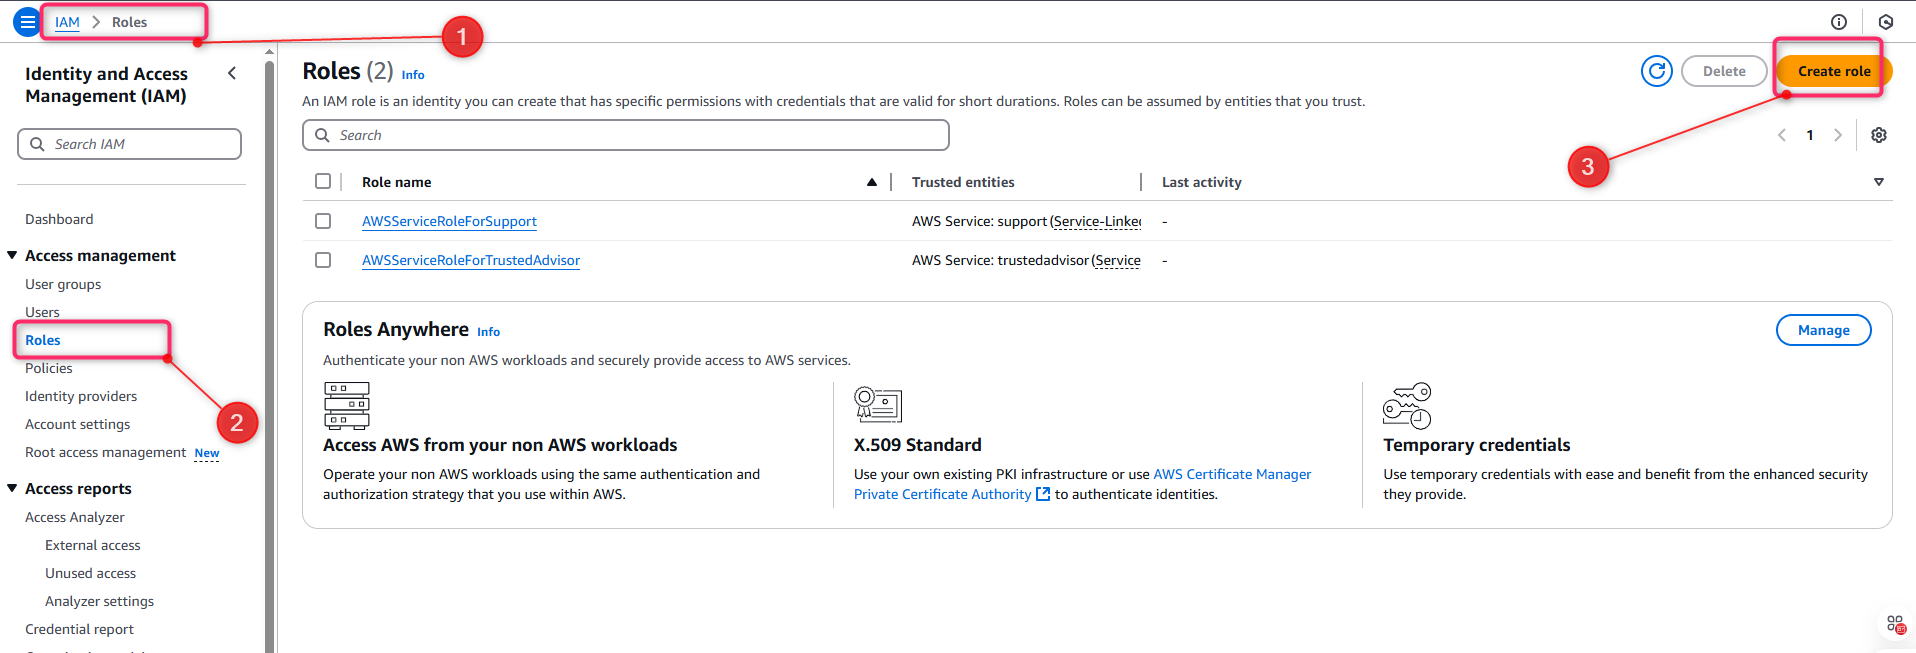Open the AWSServiceRoleForTrustedAdvisor role link

(x=471, y=260)
